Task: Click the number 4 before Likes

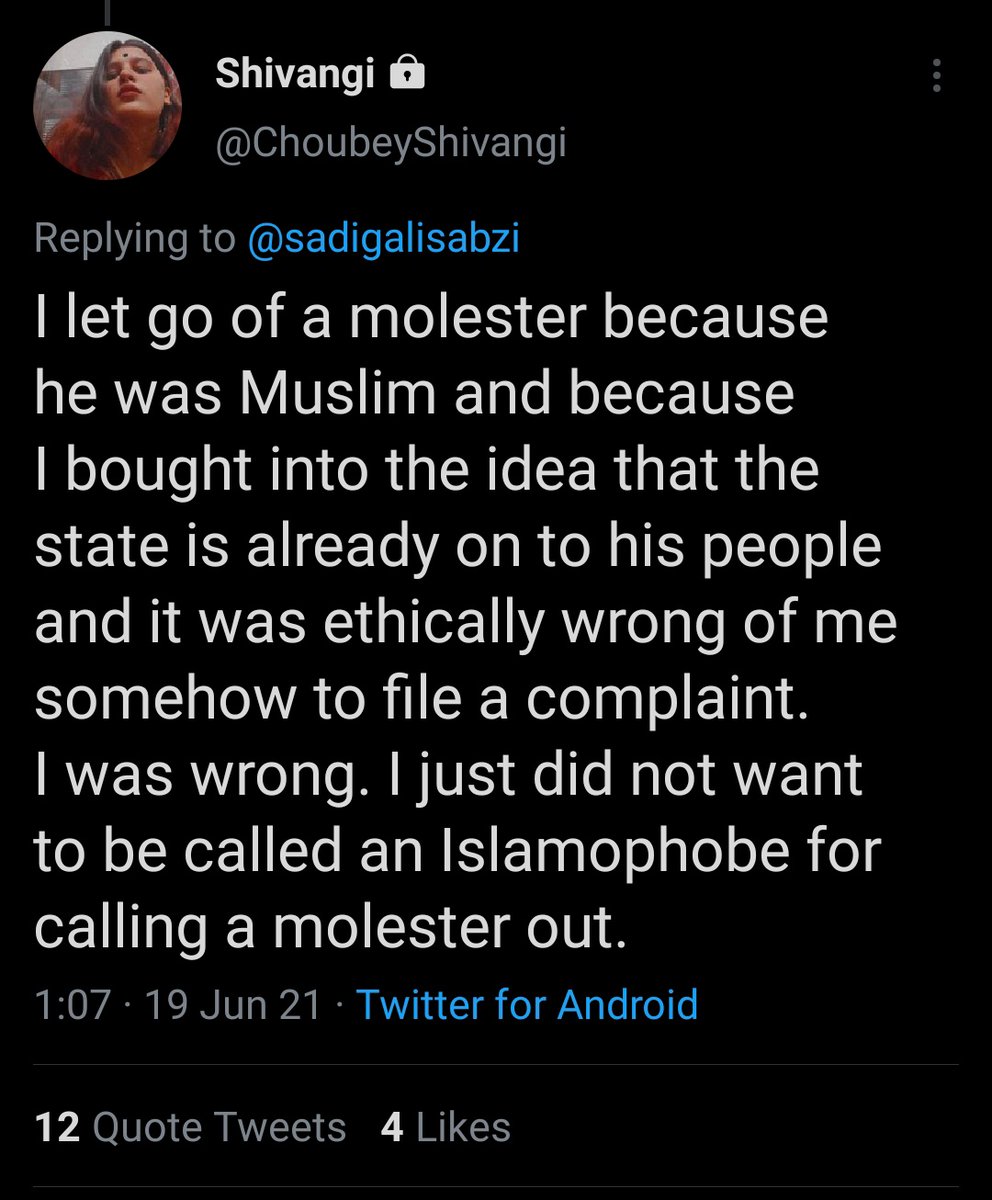Action: click(x=392, y=1128)
